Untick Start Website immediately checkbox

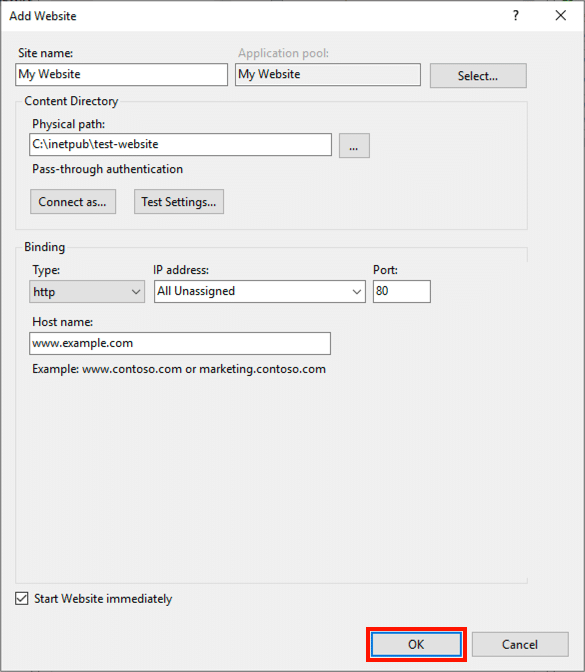click(21, 598)
